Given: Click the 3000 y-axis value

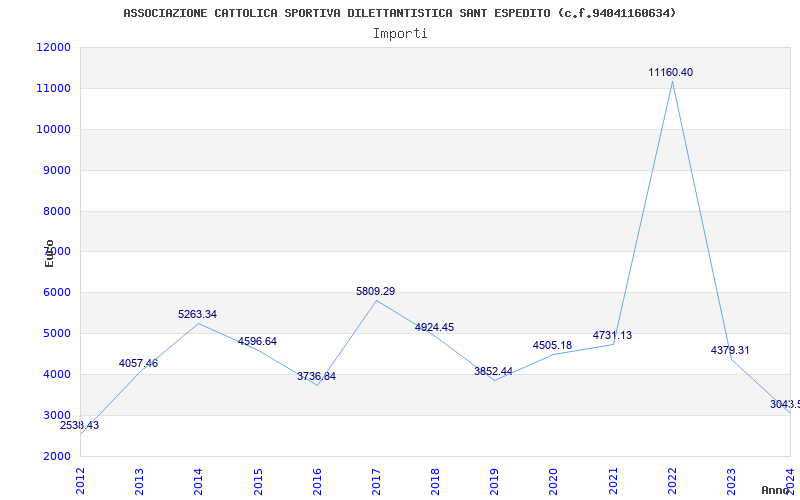Looking at the screenshot, I should (55, 415).
